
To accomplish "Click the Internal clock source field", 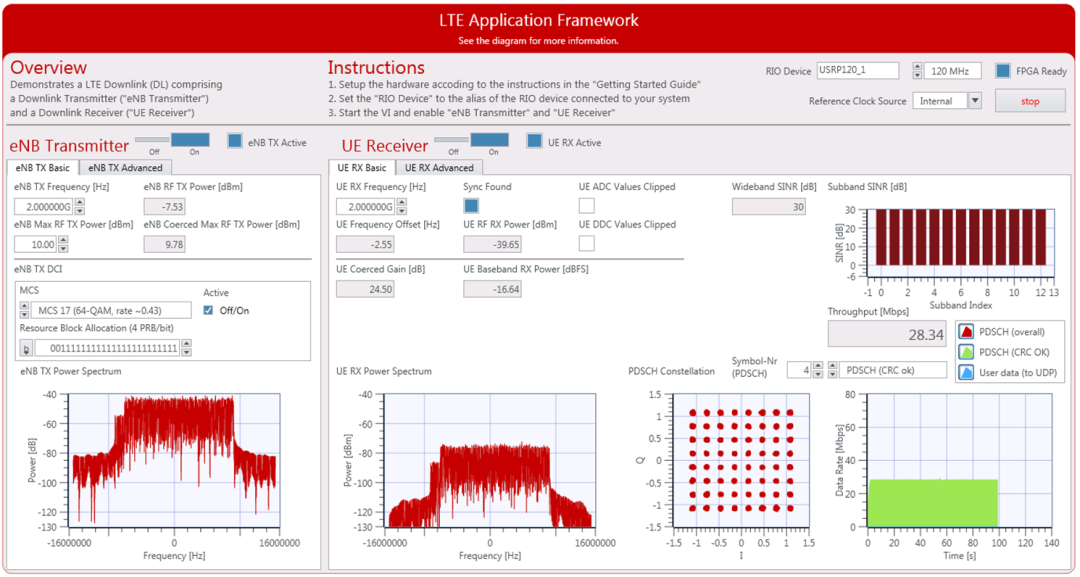I will (x=940, y=101).
